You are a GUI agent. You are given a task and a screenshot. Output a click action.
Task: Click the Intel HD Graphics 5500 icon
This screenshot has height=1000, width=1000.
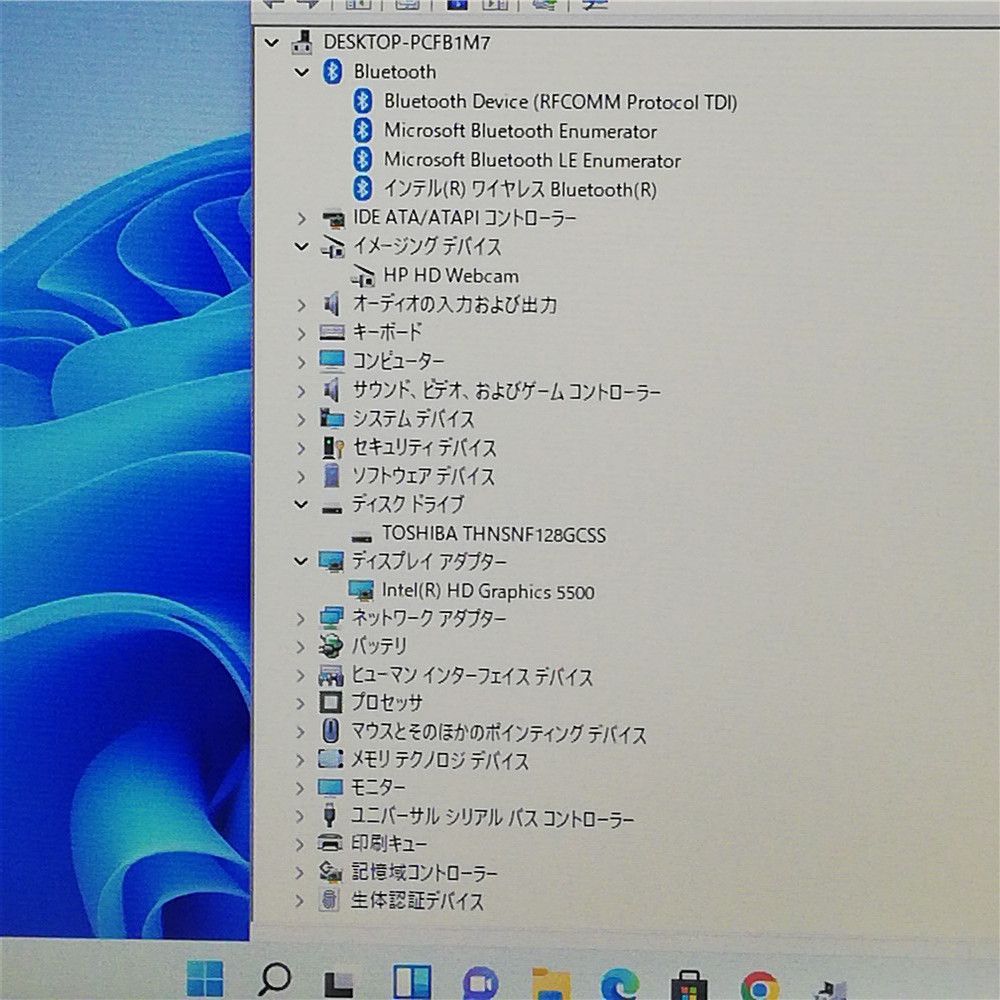[361, 591]
